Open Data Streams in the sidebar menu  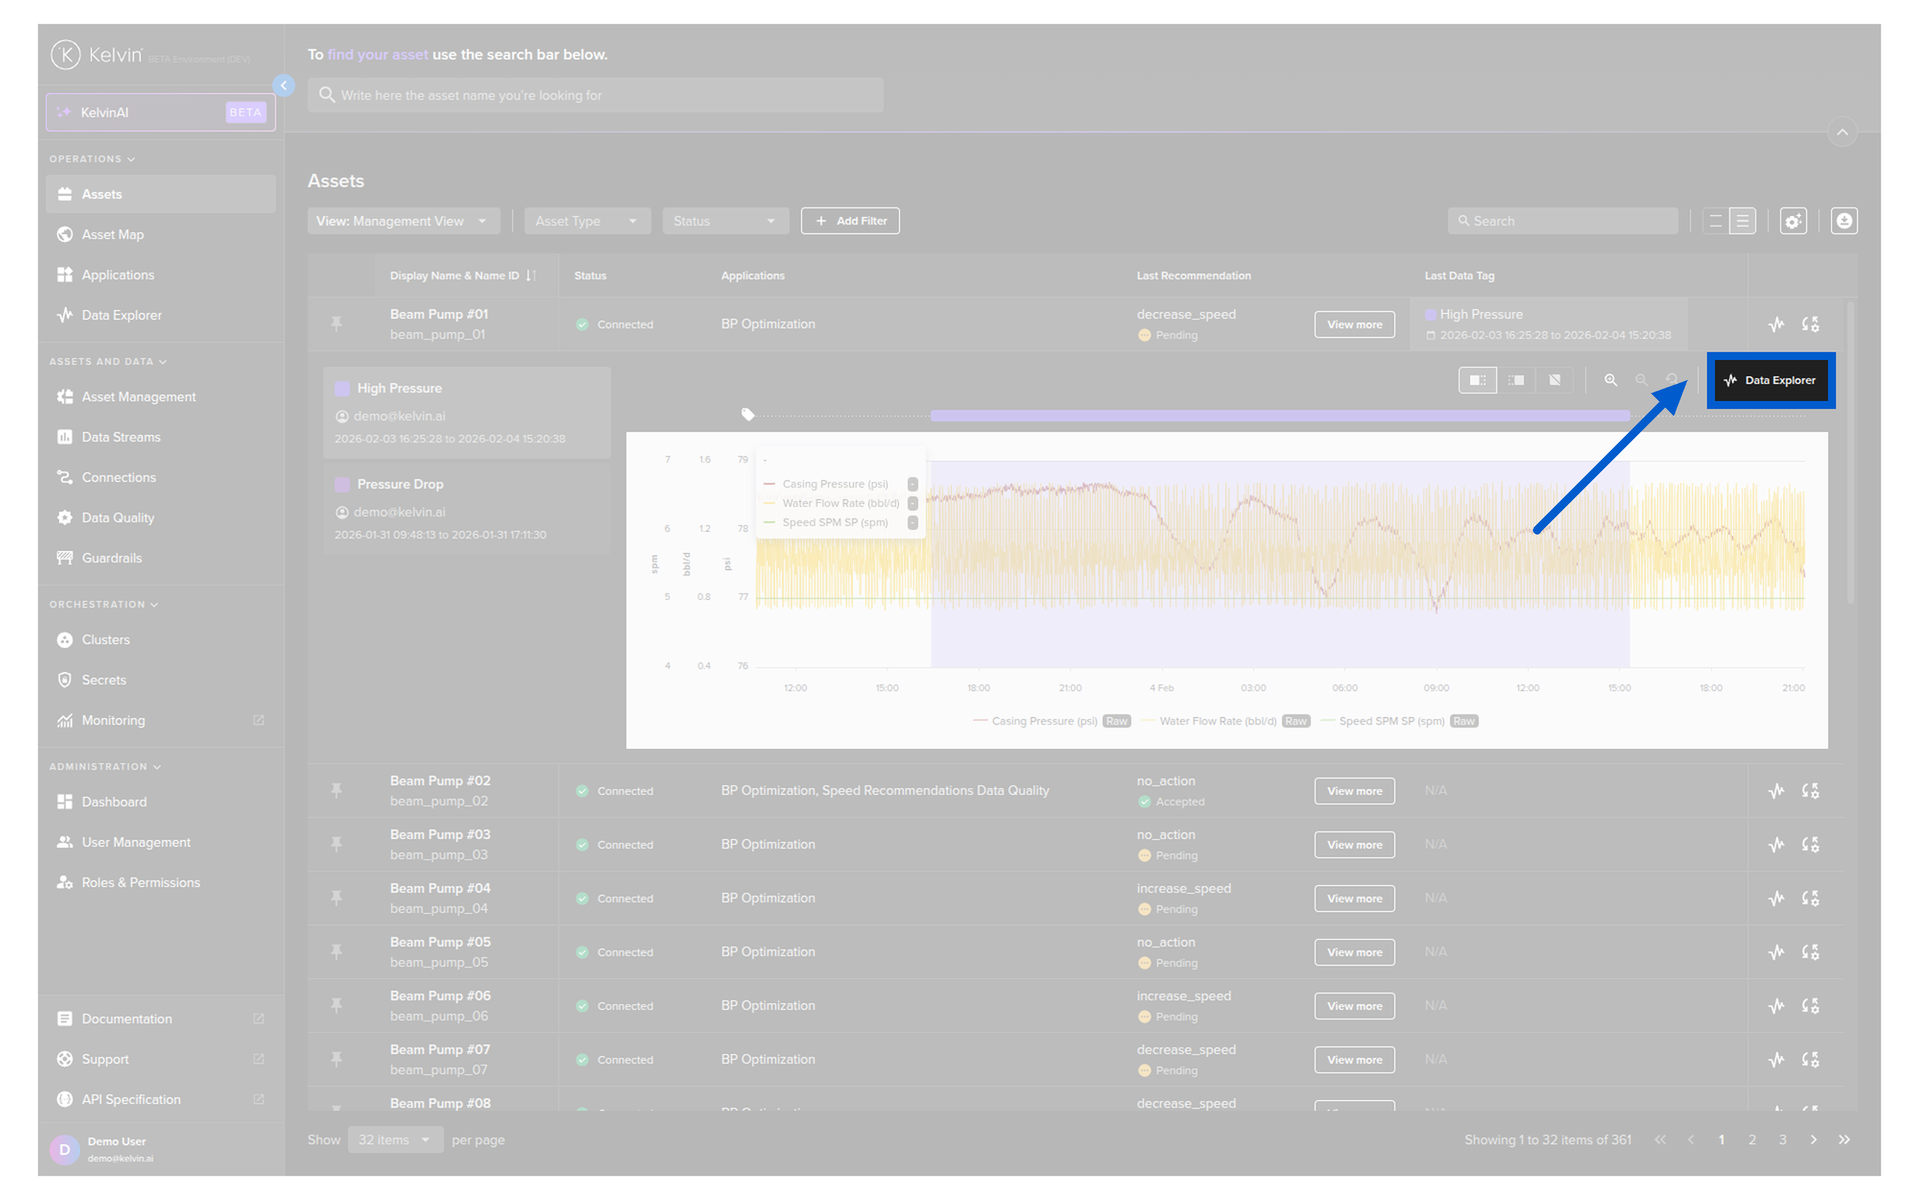pyautogui.click(x=121, y=437)
